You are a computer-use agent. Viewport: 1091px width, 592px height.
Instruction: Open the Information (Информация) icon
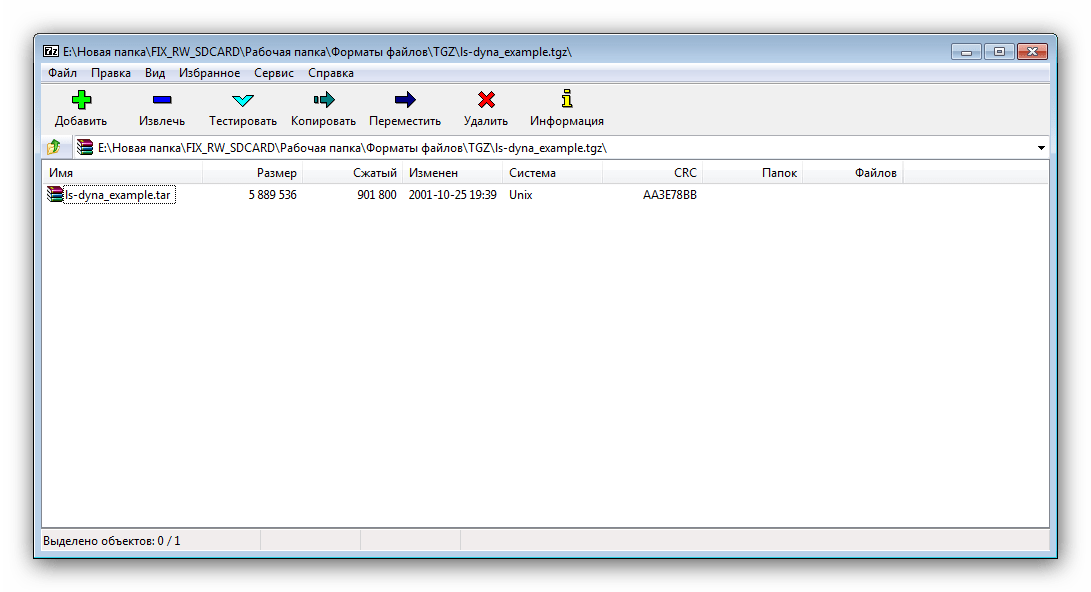click(567, 99)
